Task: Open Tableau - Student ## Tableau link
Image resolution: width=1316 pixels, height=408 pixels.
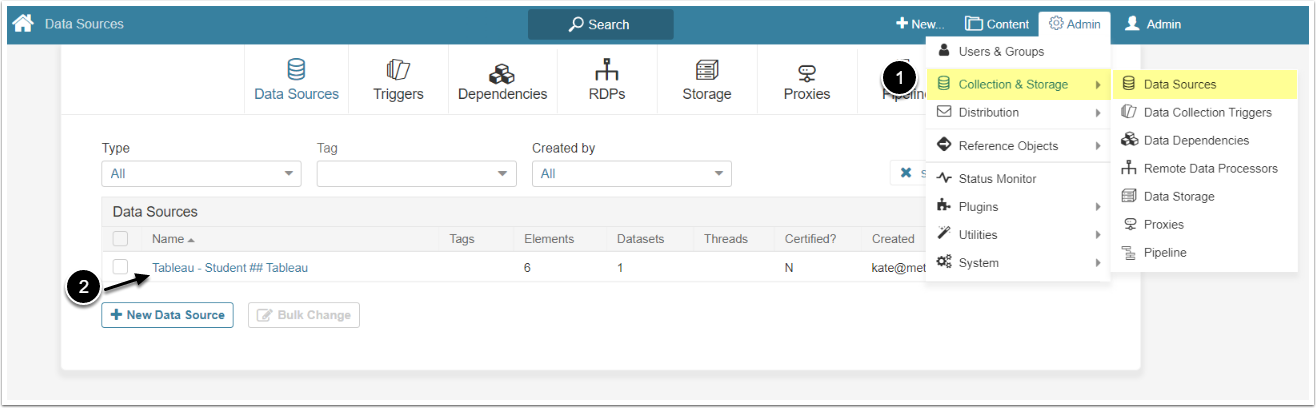Action: tap(230, 268)
